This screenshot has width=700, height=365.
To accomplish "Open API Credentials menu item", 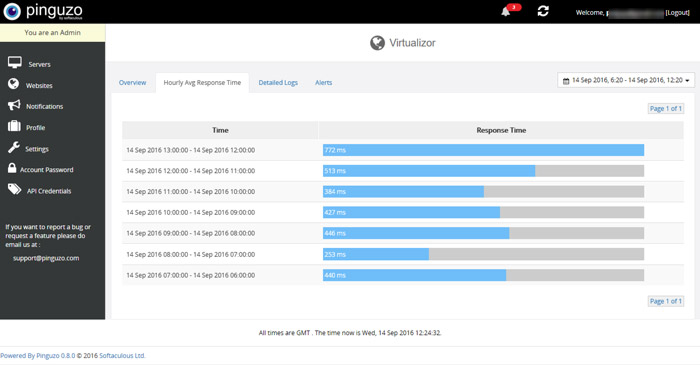I will 49,191.
